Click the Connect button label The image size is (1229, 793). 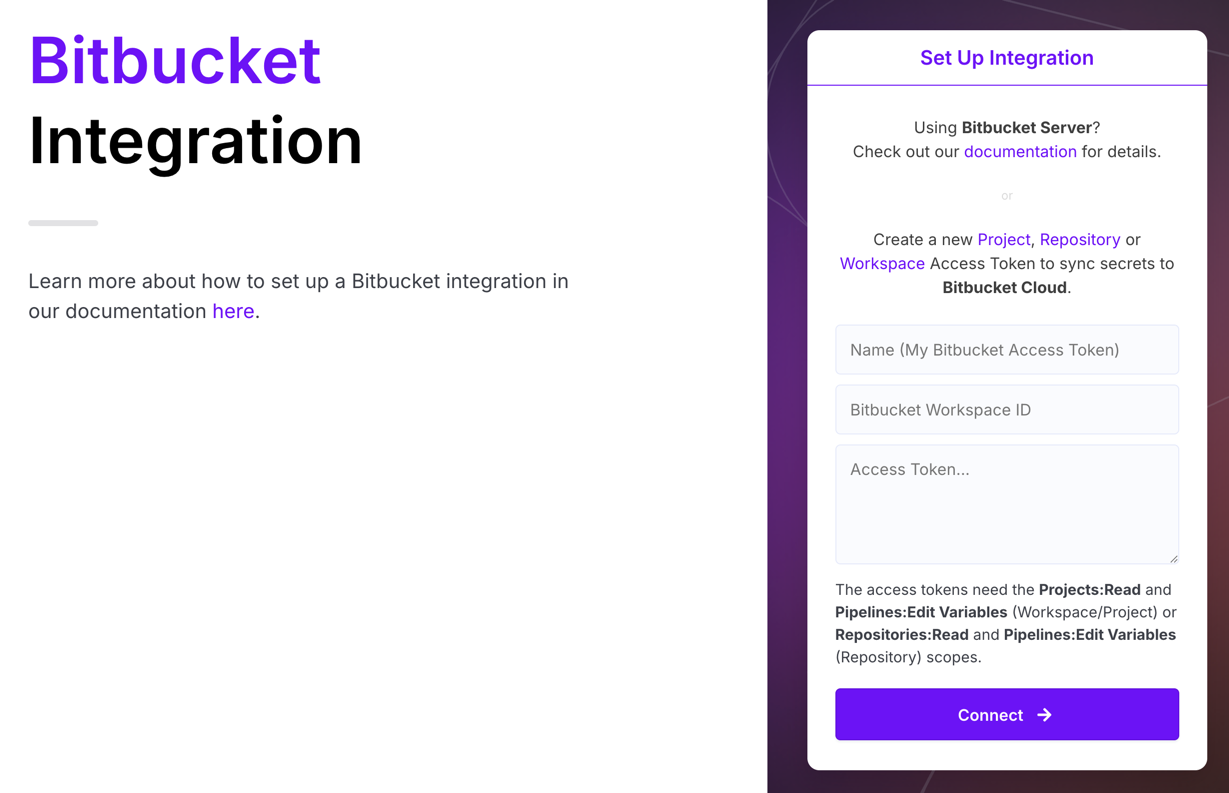[x=990, y=715]
